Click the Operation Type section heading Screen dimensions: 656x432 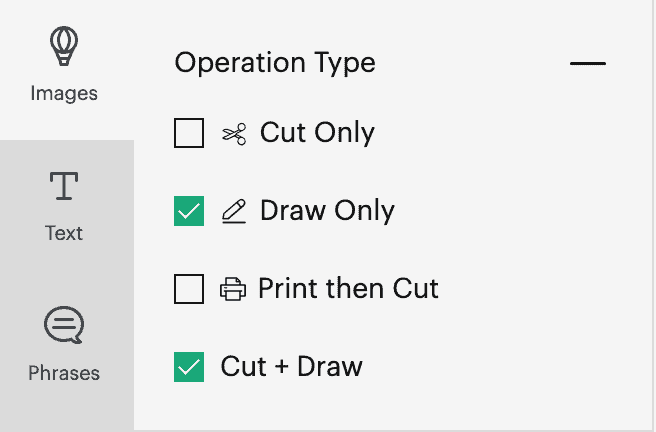tap(275, 64)
